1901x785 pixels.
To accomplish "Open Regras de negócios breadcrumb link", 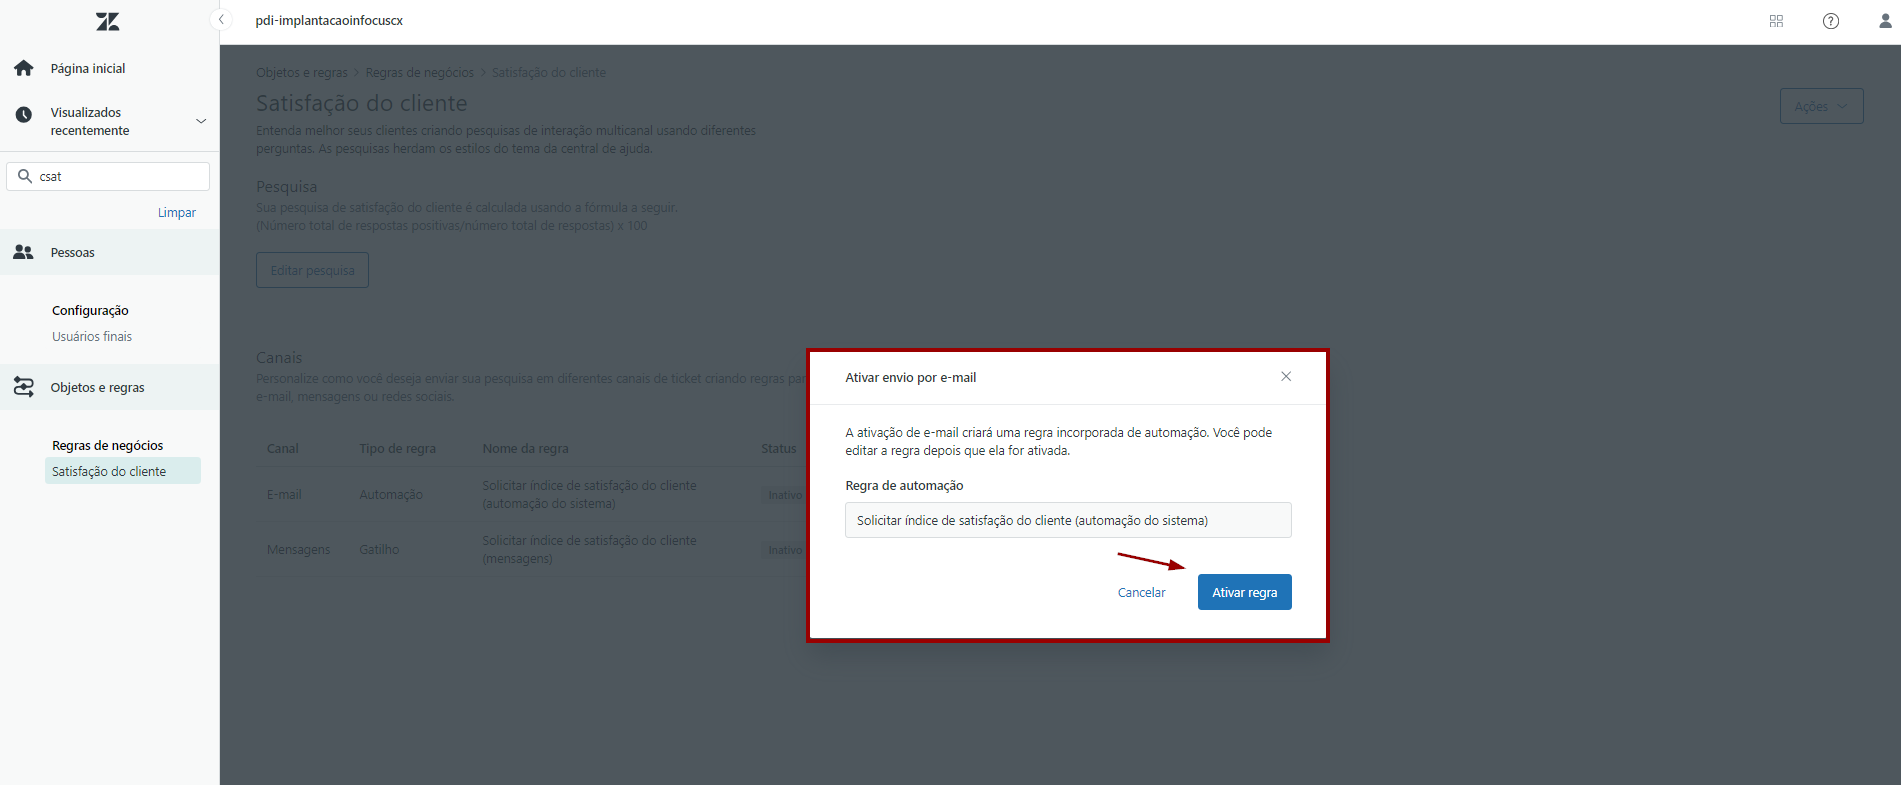I will pyautogui.click(x=419, y=73).
